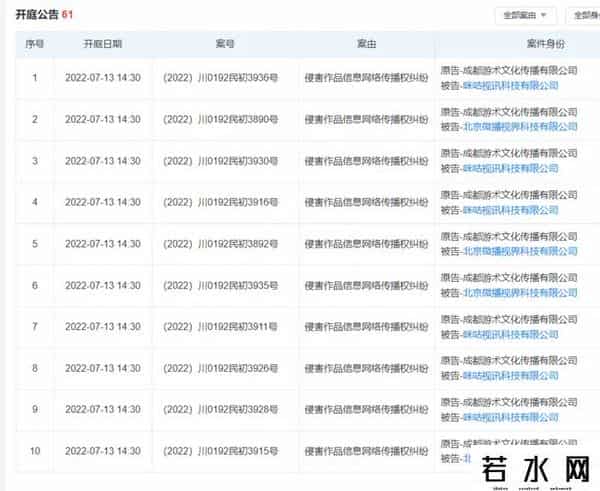Click the 2022-07-13 14:30 date in row 1
The image size is (600, 491).
103,78
